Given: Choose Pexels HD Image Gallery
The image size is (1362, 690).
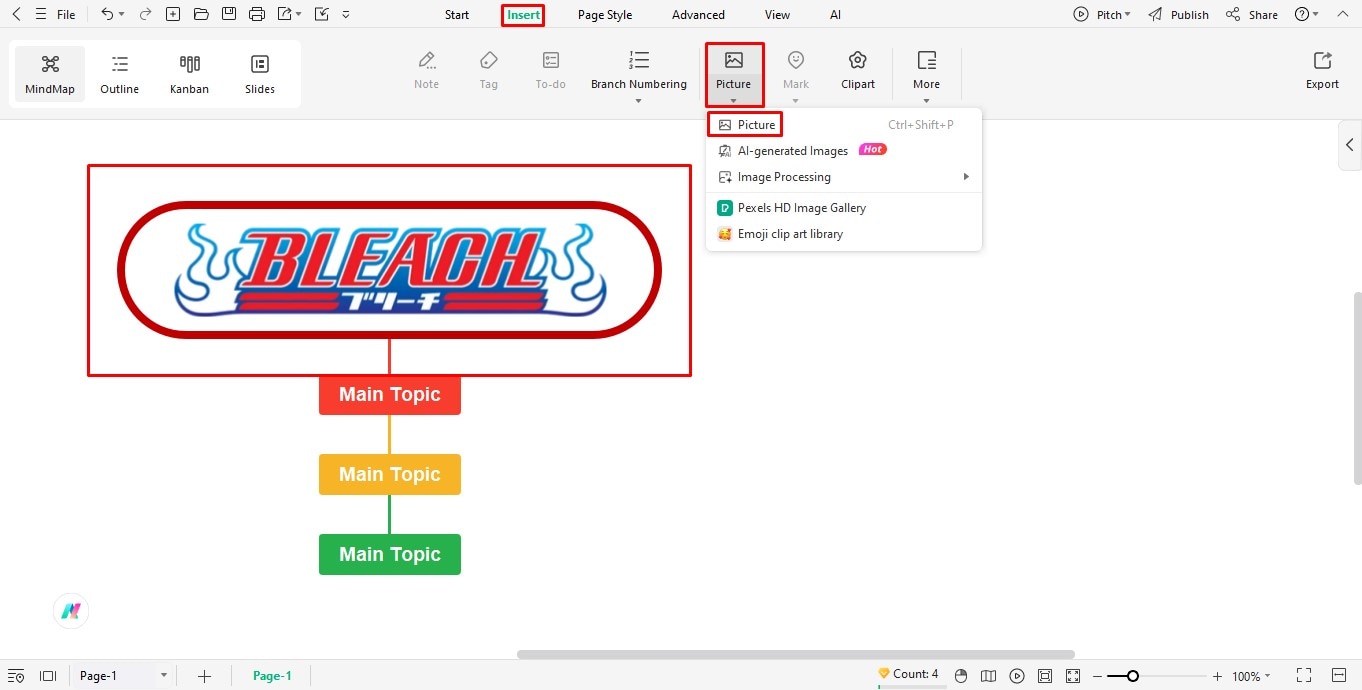Looking at the screenshot, I should point(844,208).
